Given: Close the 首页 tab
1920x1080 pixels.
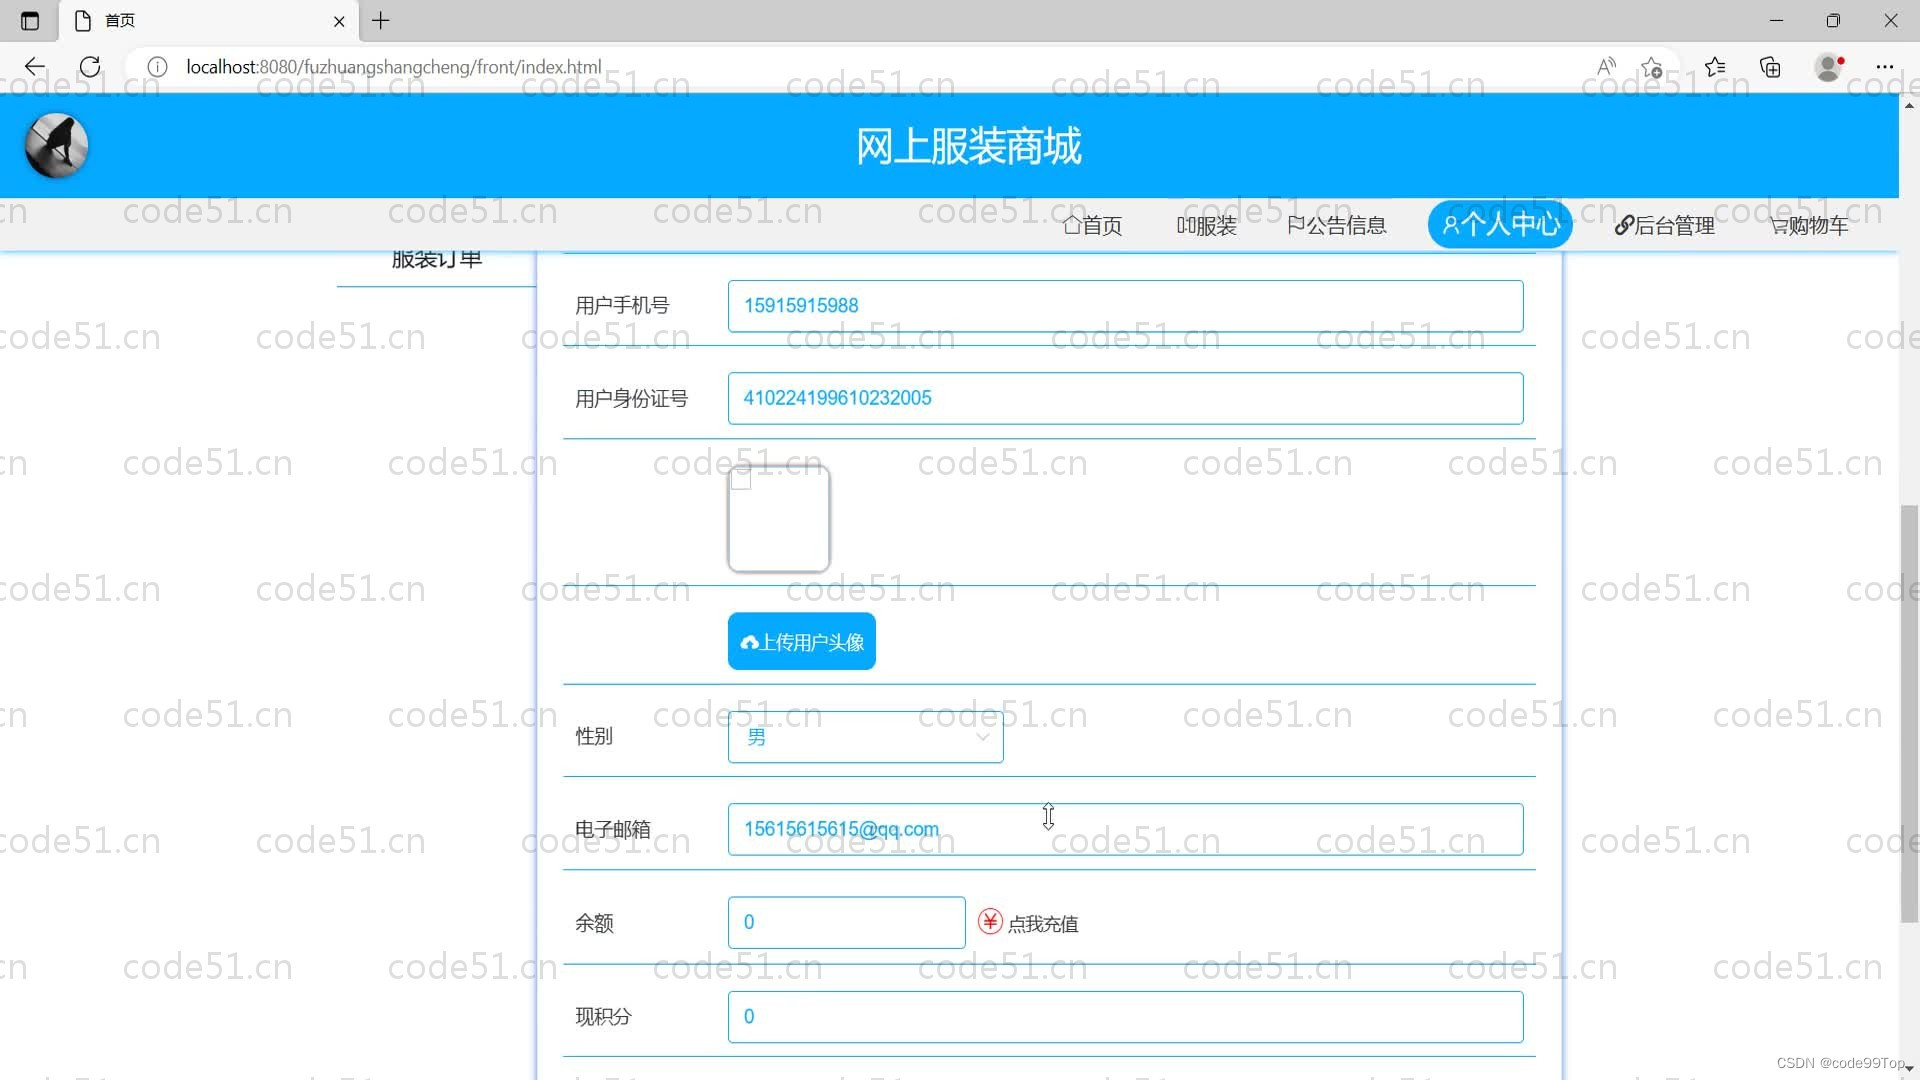Looking at the screenshot, I should tap(339, 21).
